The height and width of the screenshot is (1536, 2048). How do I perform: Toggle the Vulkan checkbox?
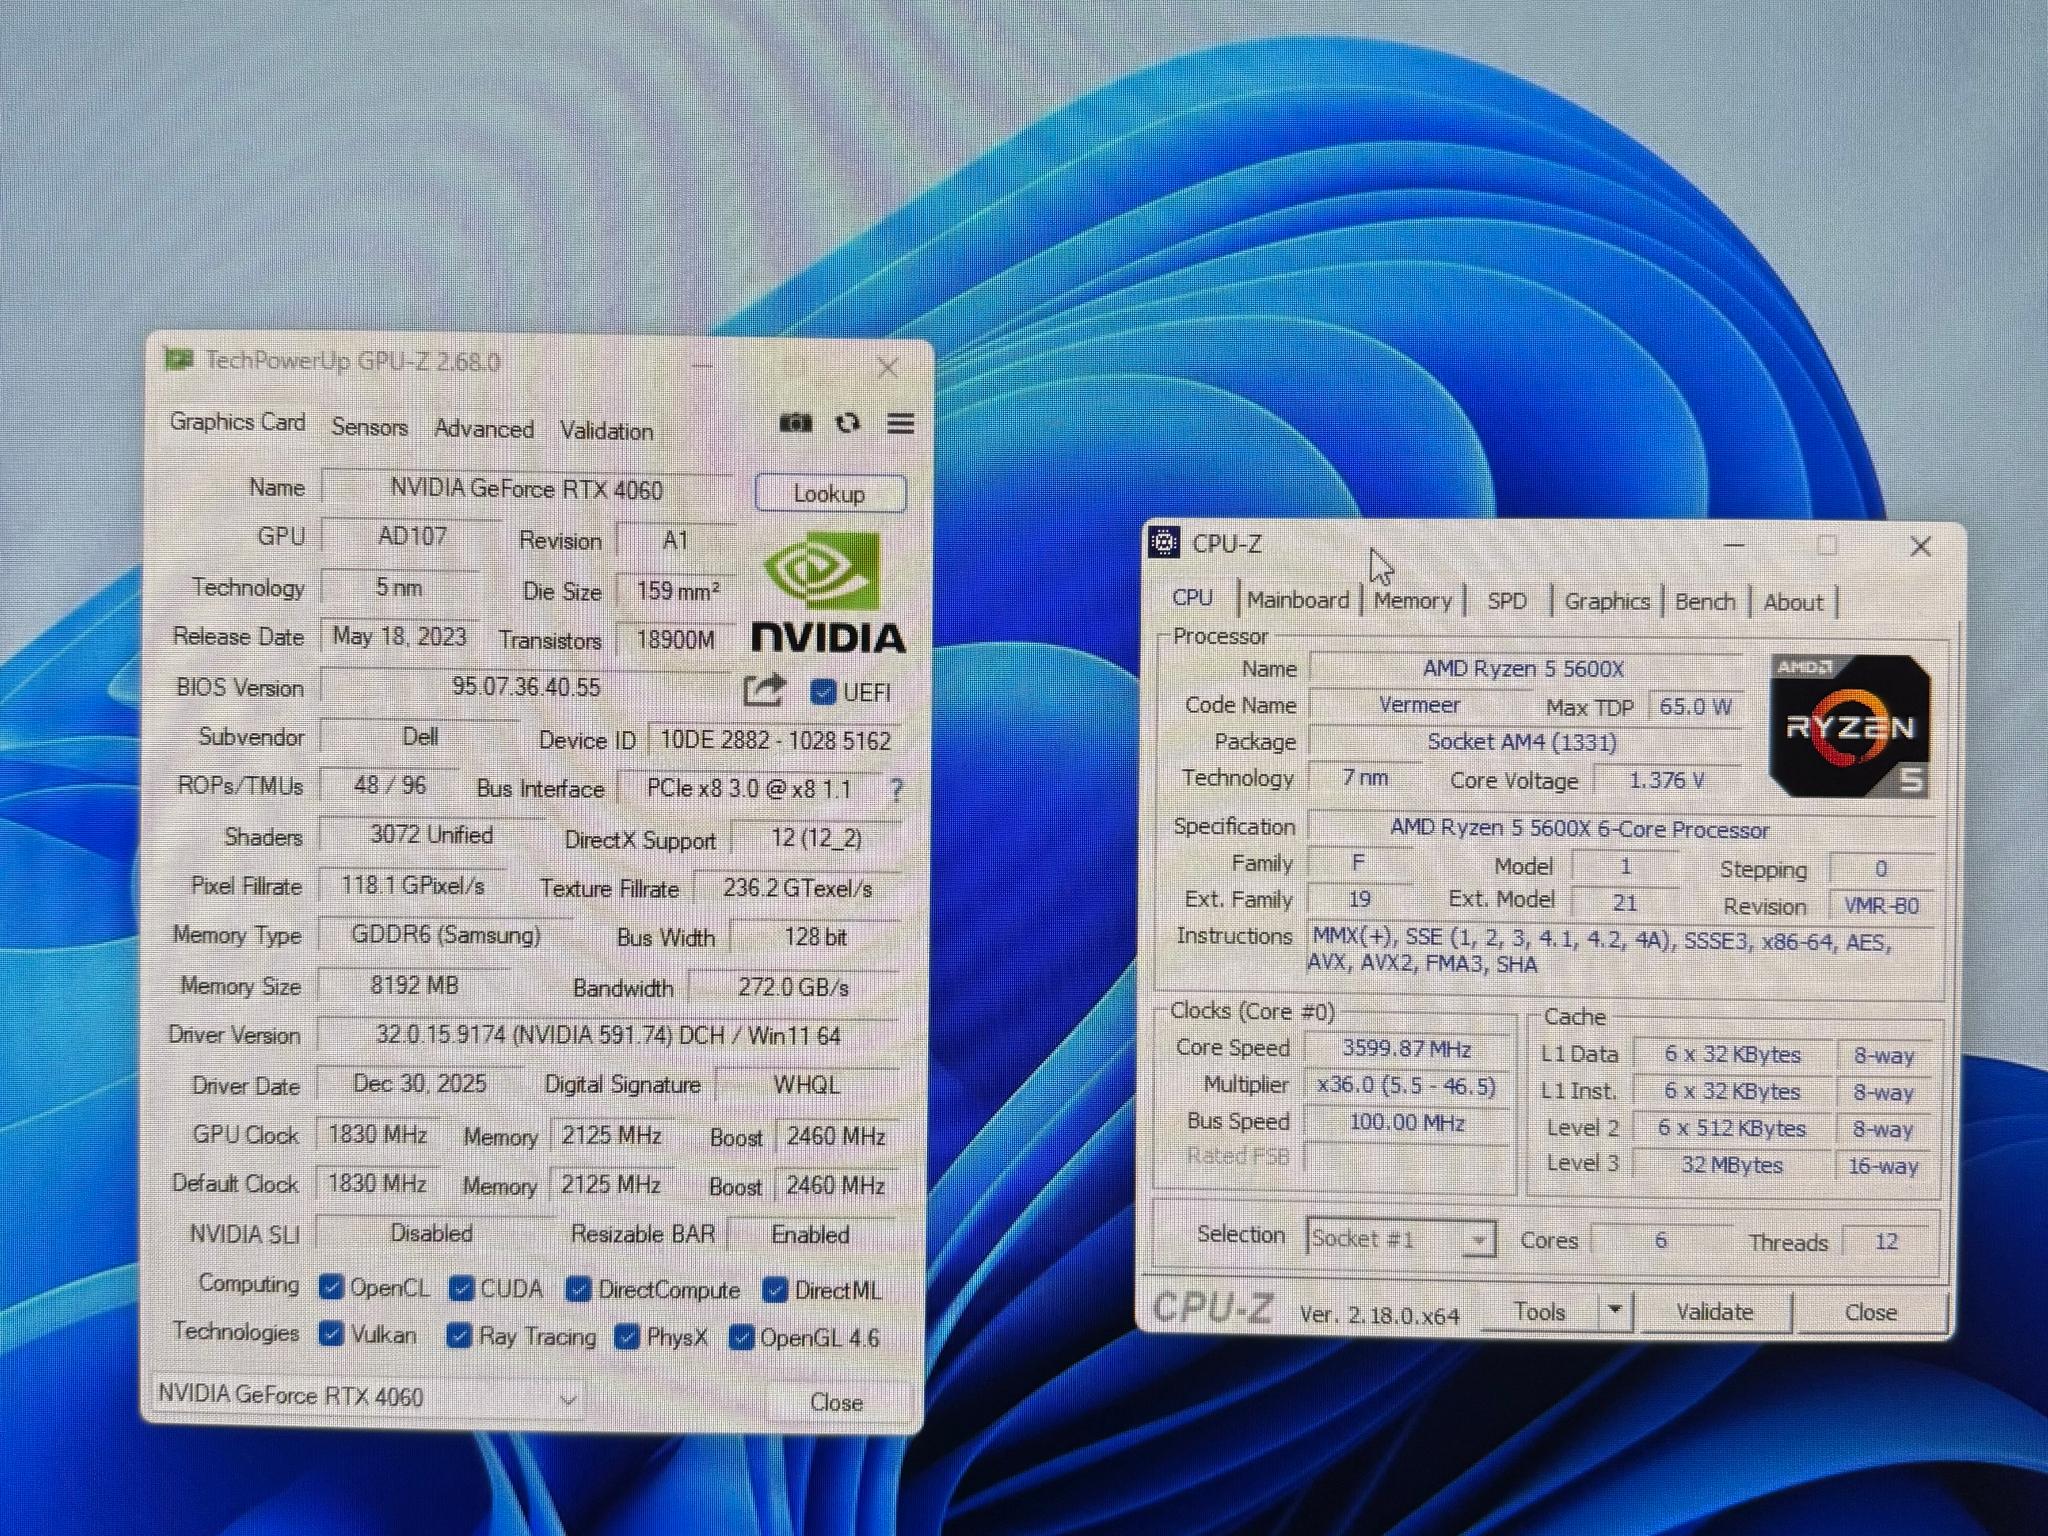331,1334
